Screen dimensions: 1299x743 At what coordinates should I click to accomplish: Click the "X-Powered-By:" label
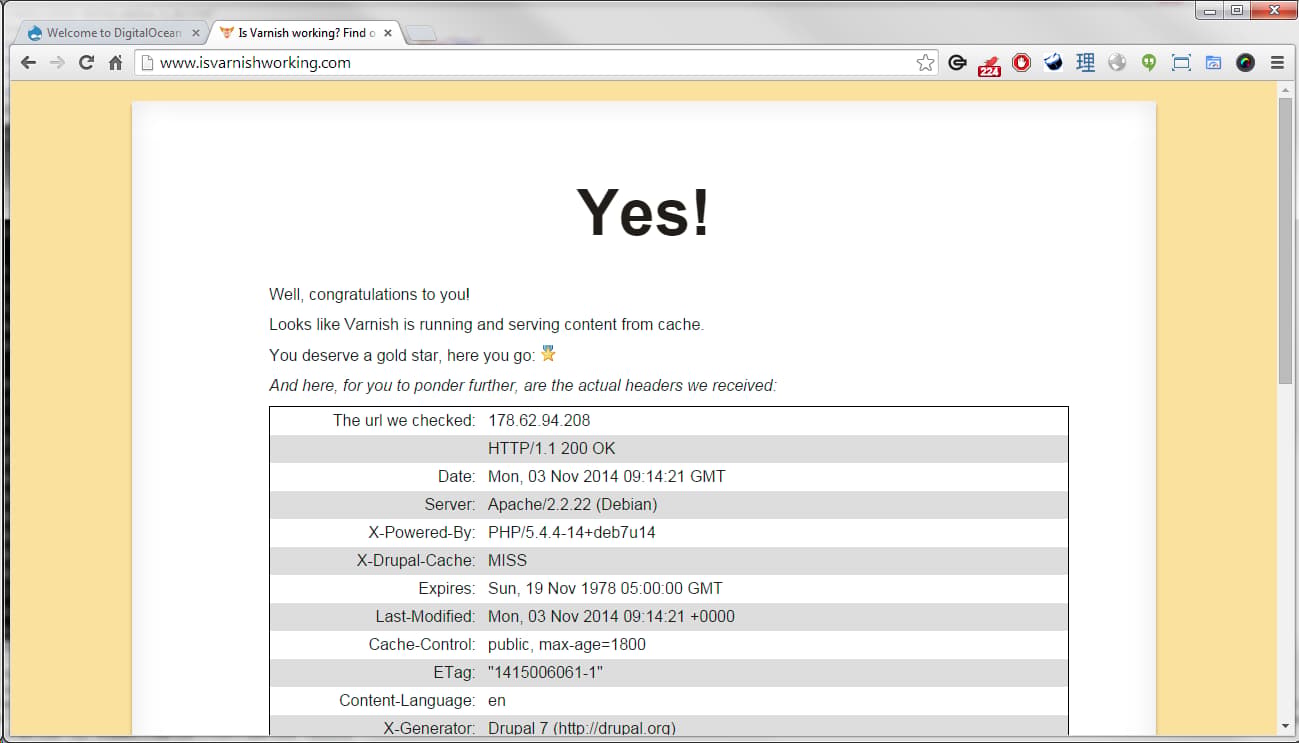coord(422,533)
